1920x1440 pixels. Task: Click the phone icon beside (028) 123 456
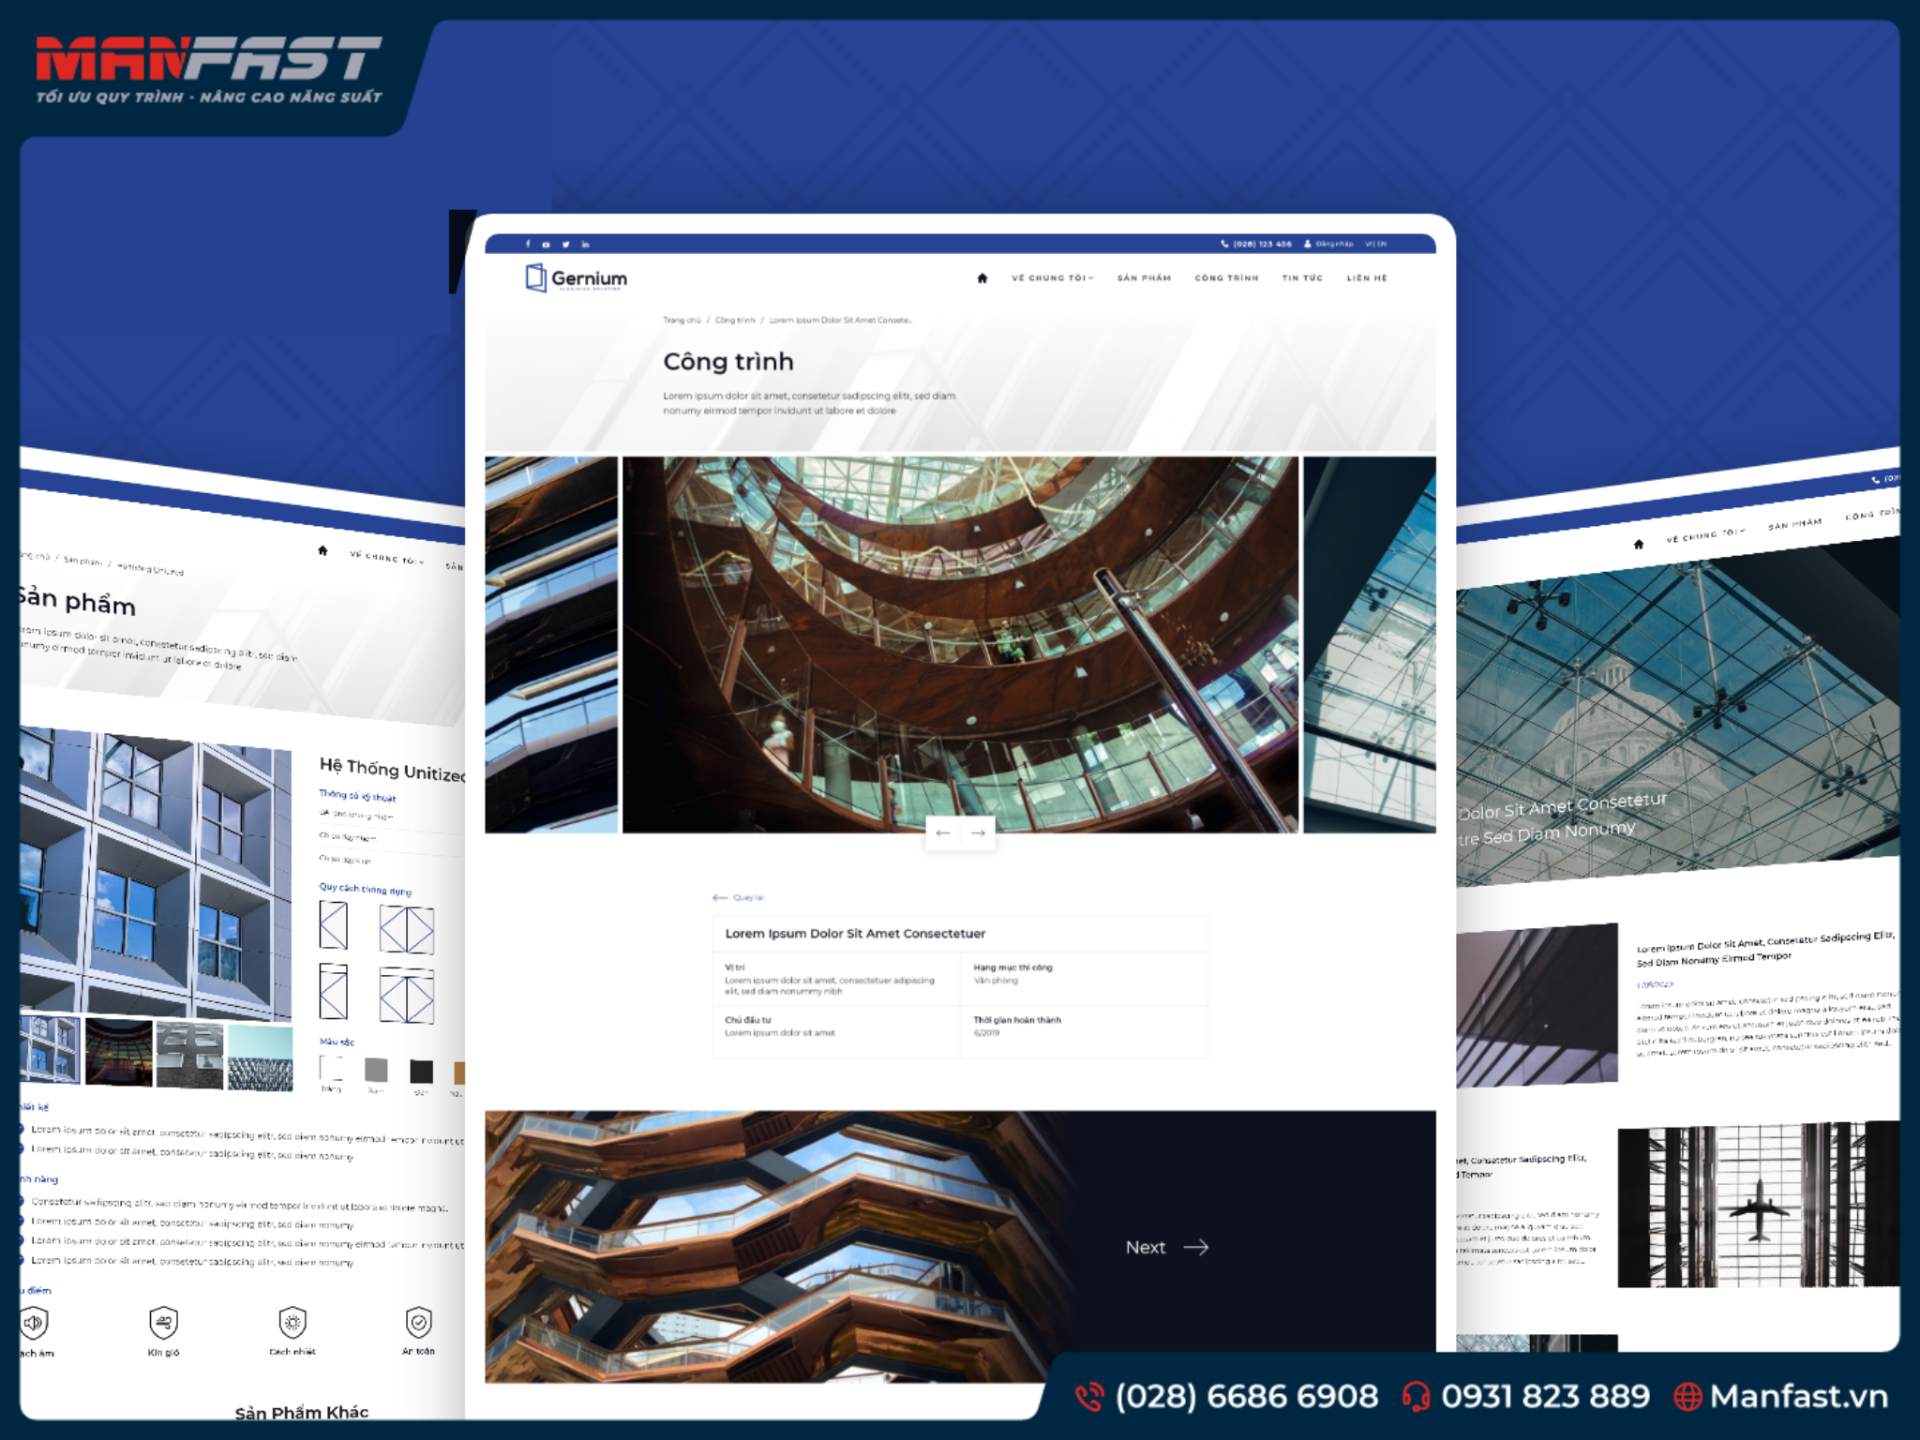pyautogui.click(x=1224, y=244)
